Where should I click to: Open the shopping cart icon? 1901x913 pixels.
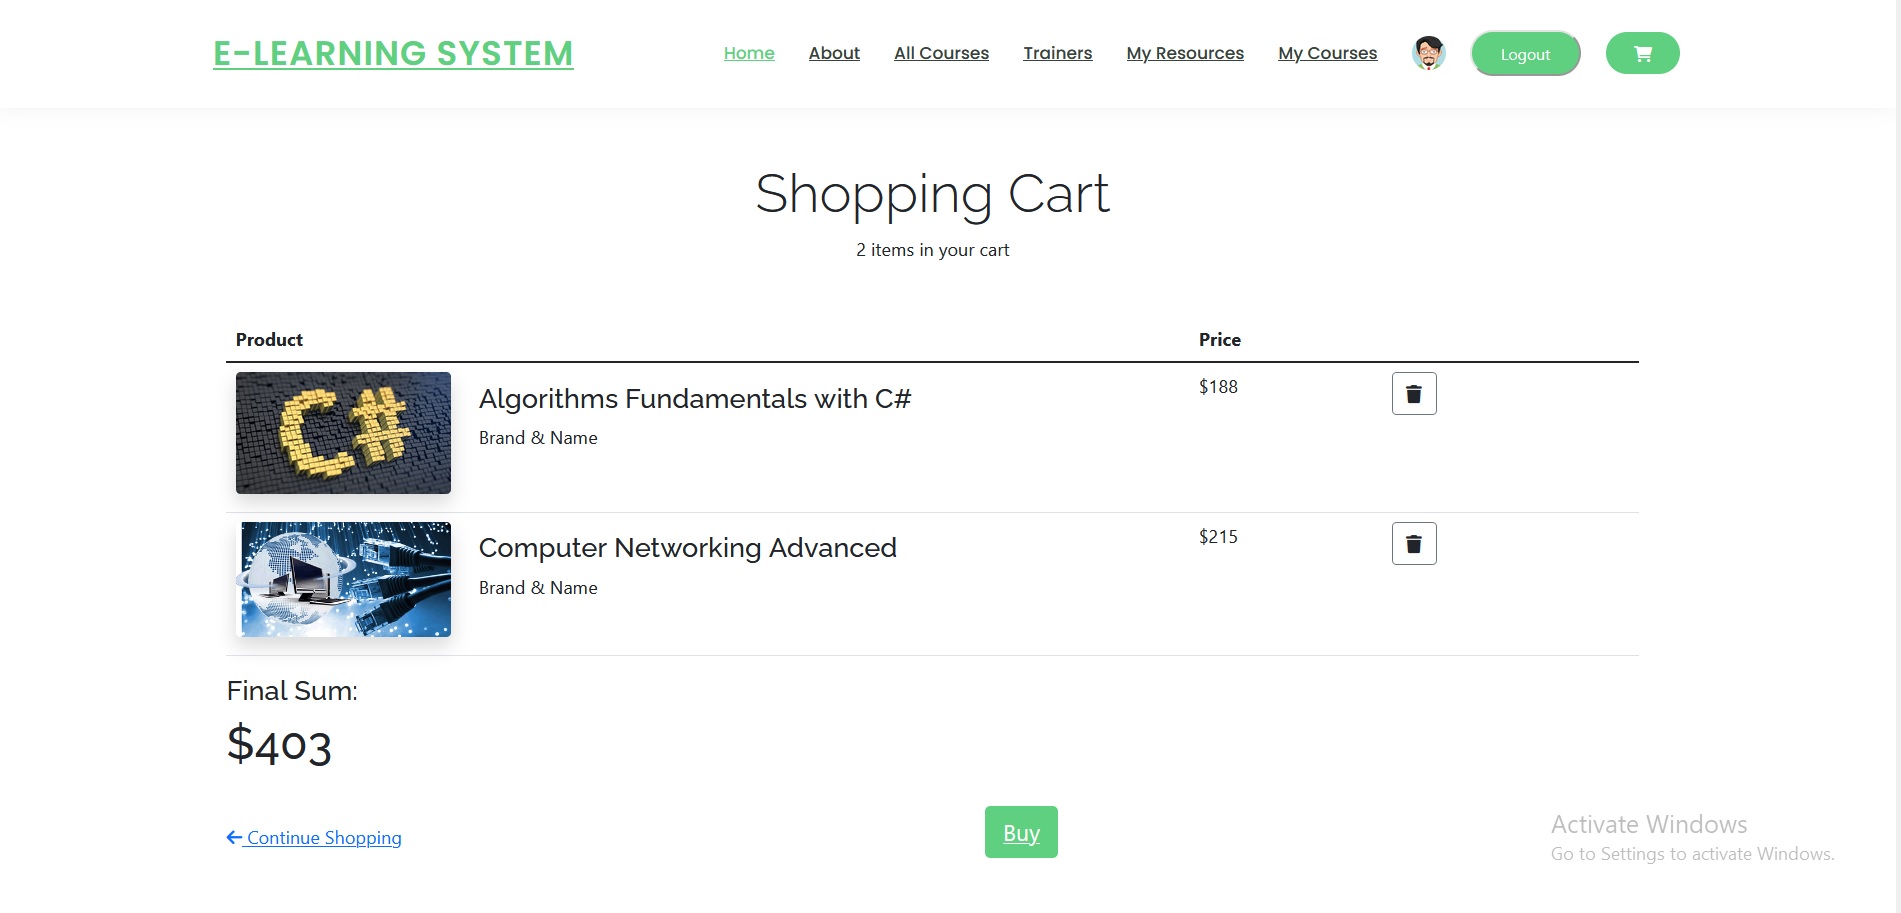pos(1641,52)
